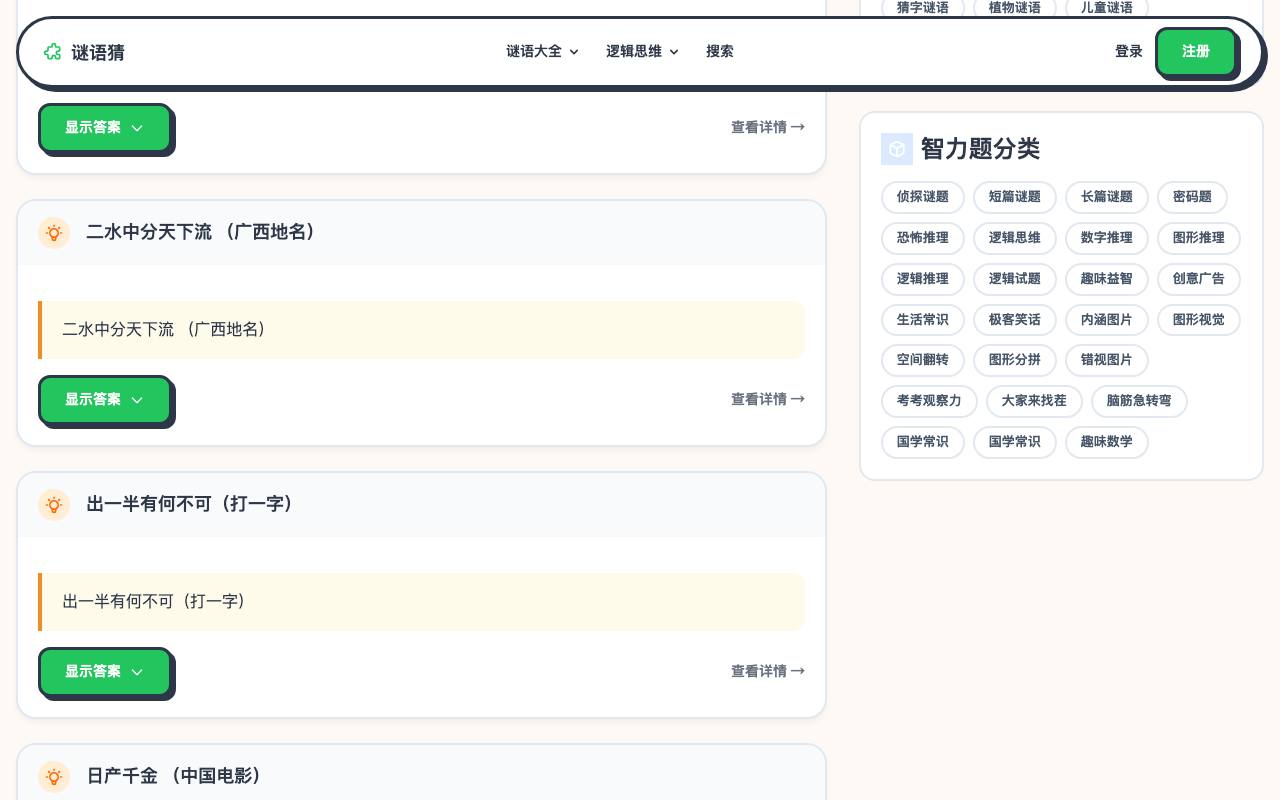Screen dimensions: 1280x800
Task: Select the 错视图片 category tag
Action: pos(1107,360)
